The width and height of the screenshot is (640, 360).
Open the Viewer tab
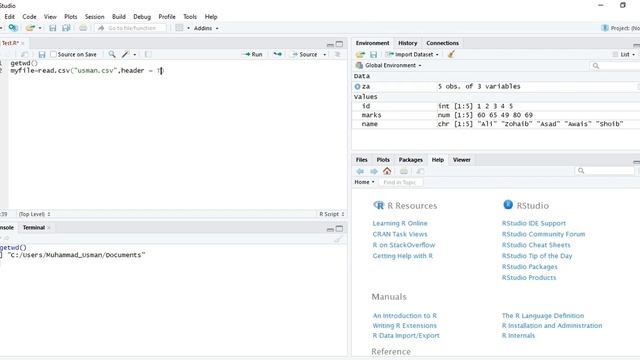461,160
